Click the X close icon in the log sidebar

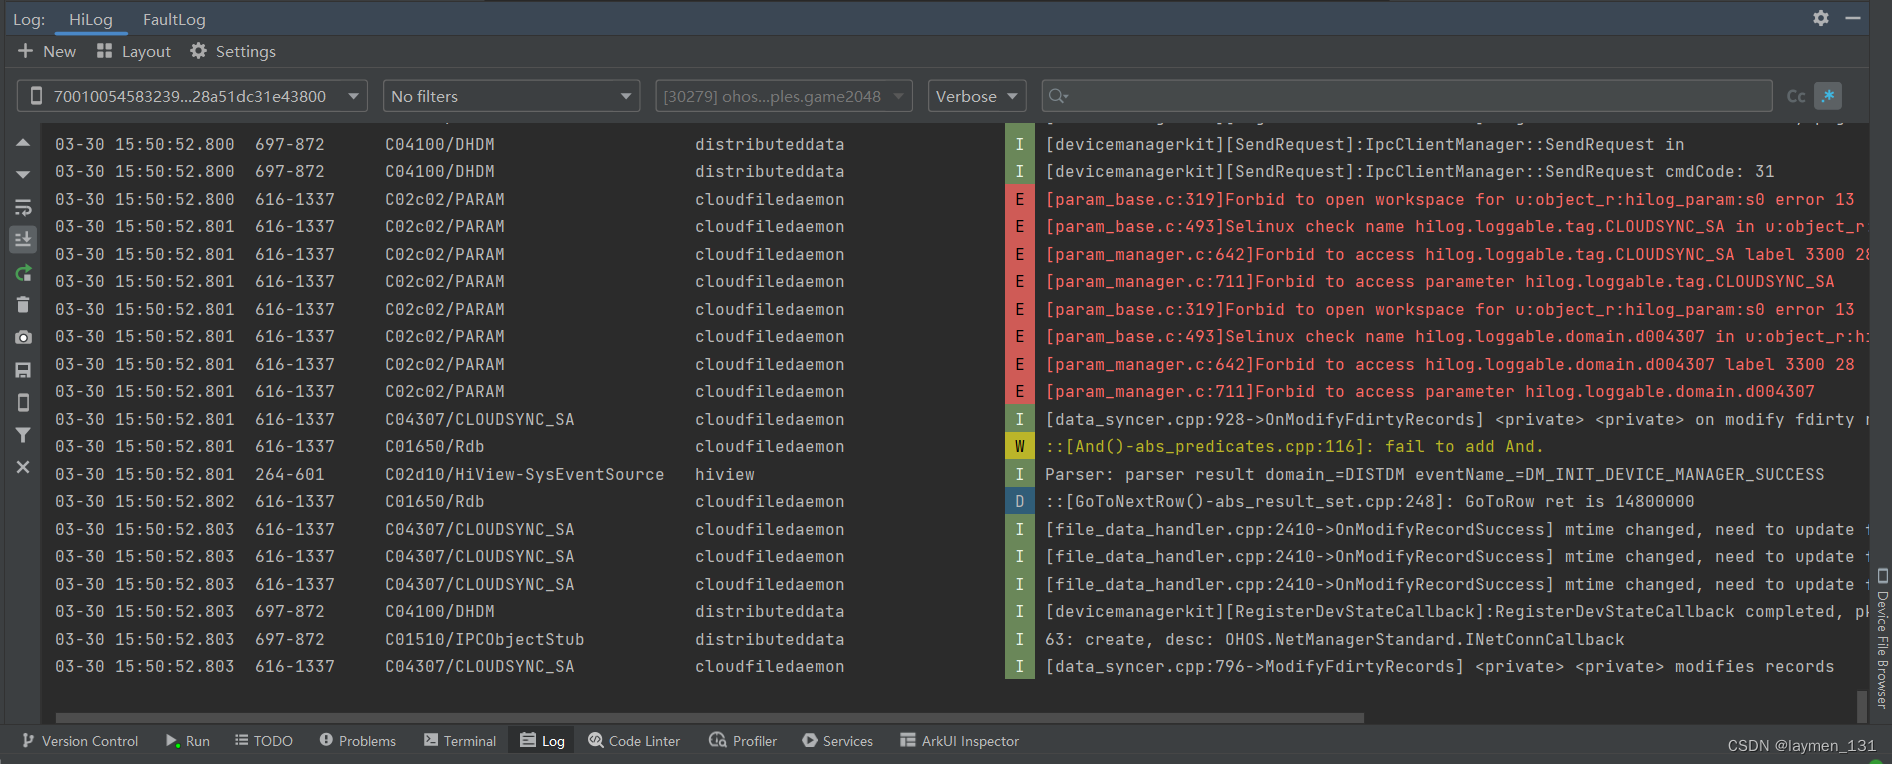tap(22, 467)
